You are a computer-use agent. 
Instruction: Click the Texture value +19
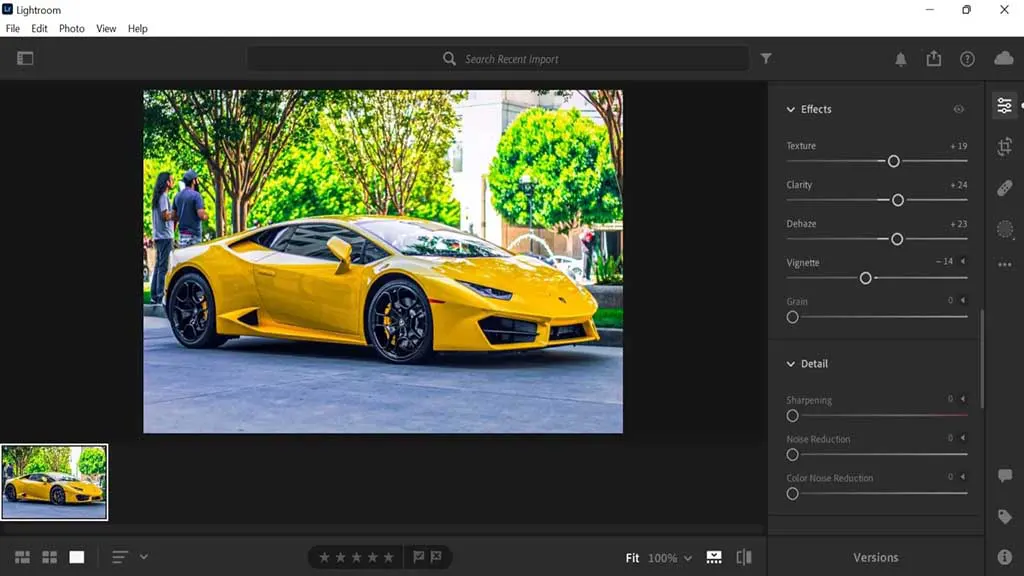point(958,146)
